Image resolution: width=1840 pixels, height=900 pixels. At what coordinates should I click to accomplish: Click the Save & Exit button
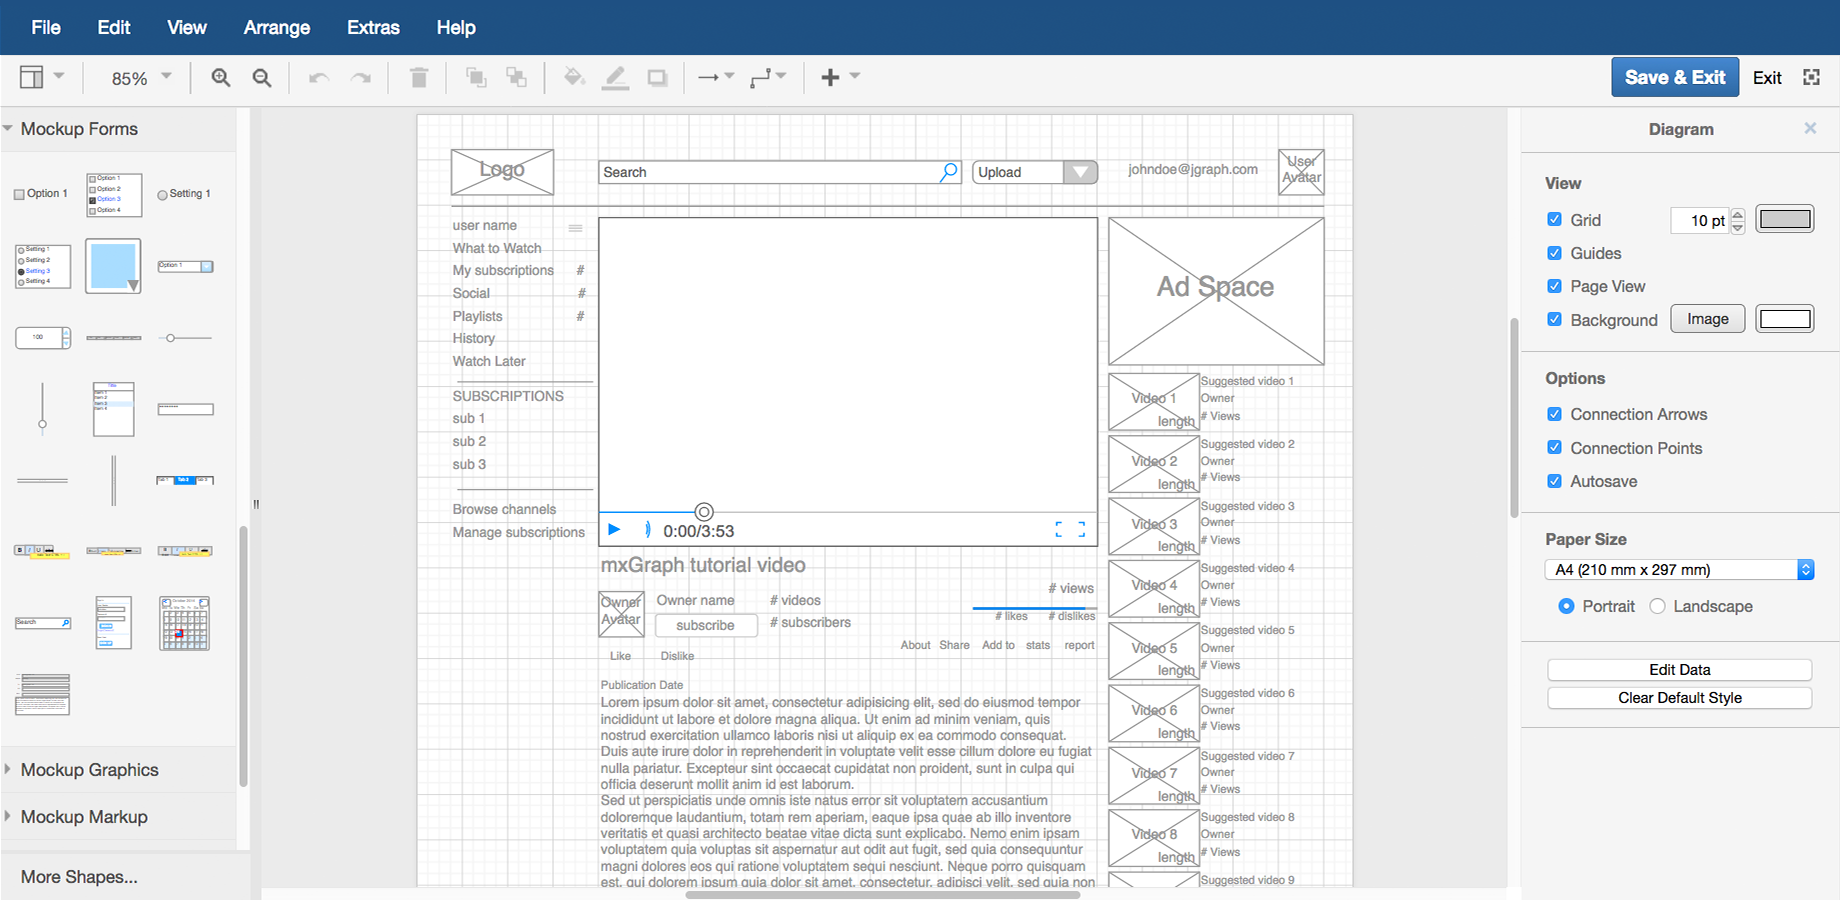(x=1675, y=77)
